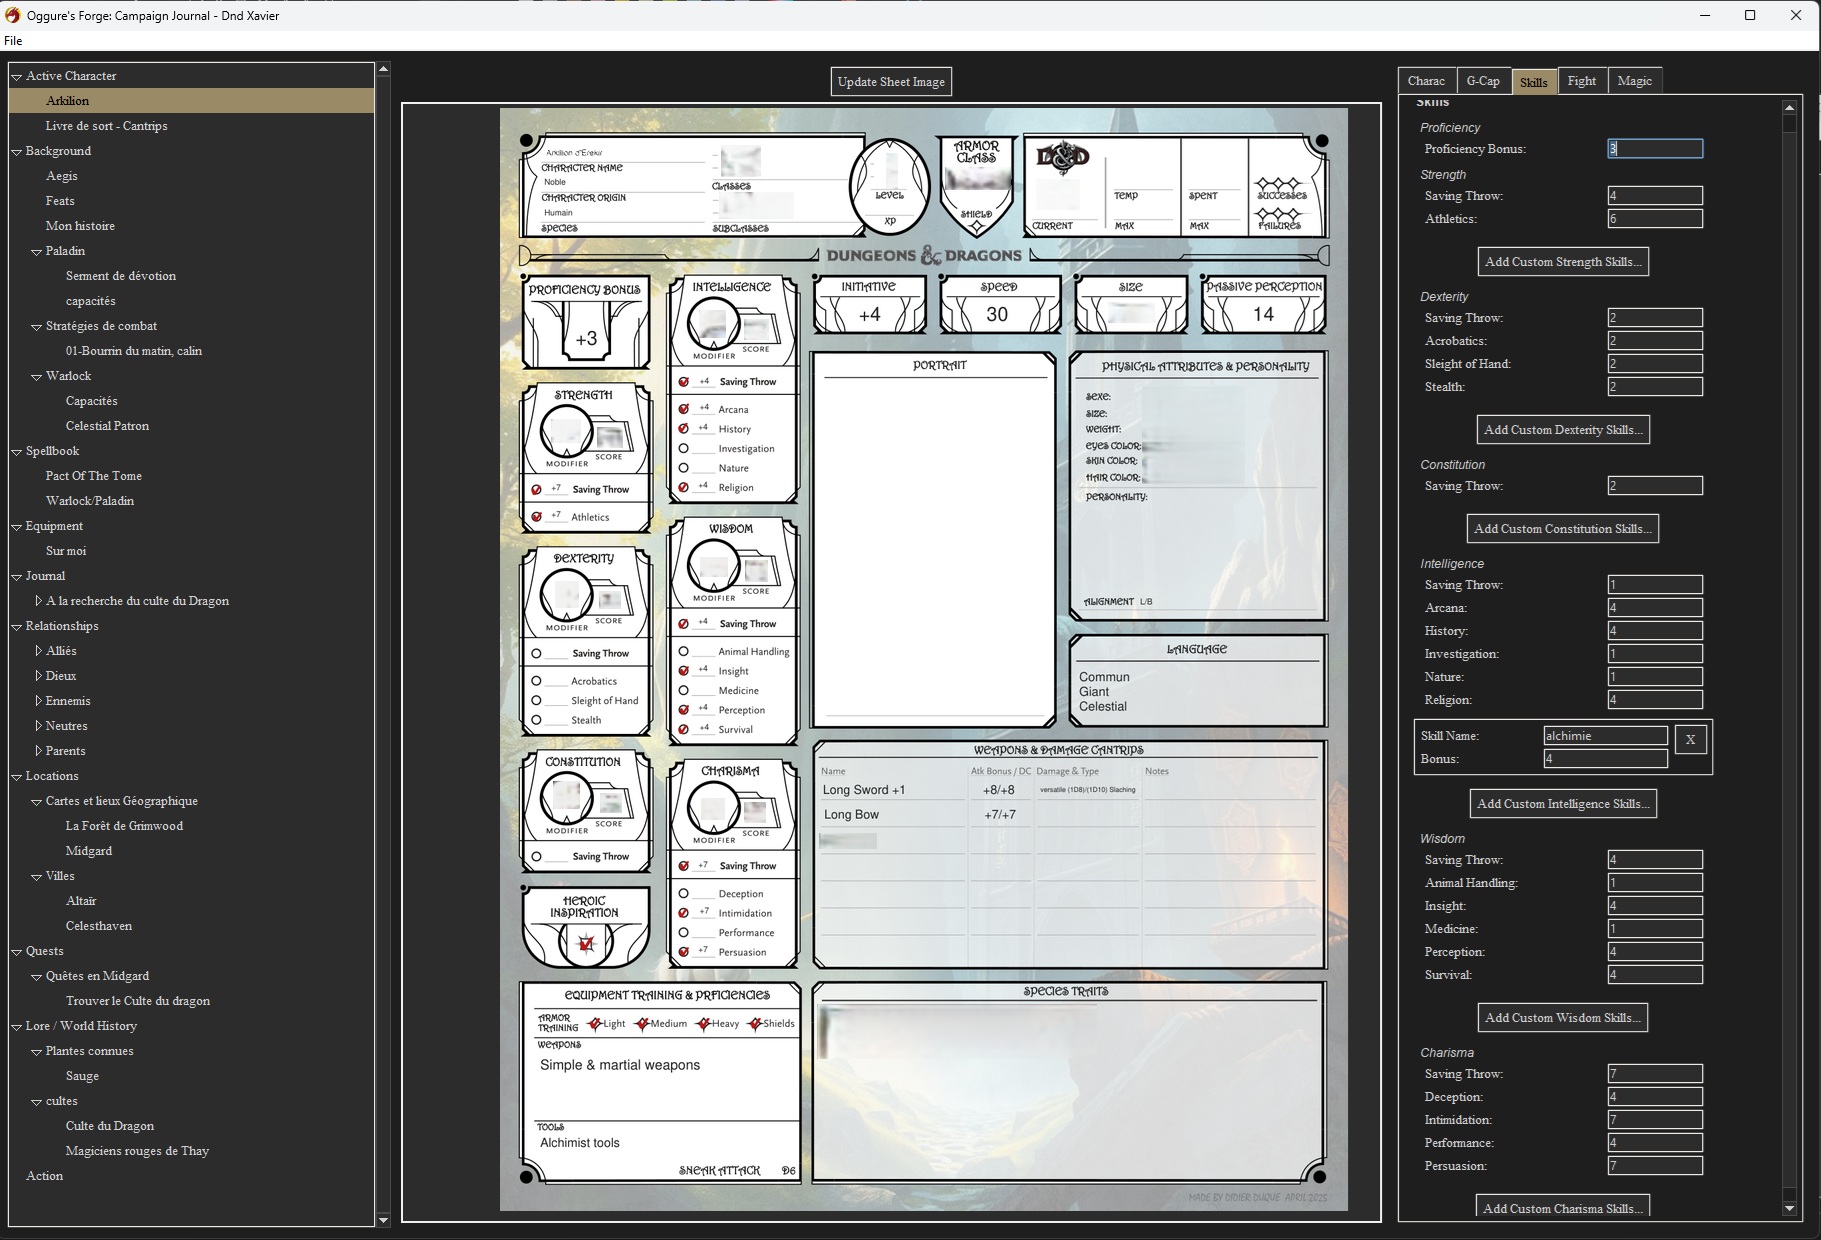The width and height of the screenshot is (1821, 1240).
Task: Click the D&D logo on the sheet
Action: (1062, 158)
